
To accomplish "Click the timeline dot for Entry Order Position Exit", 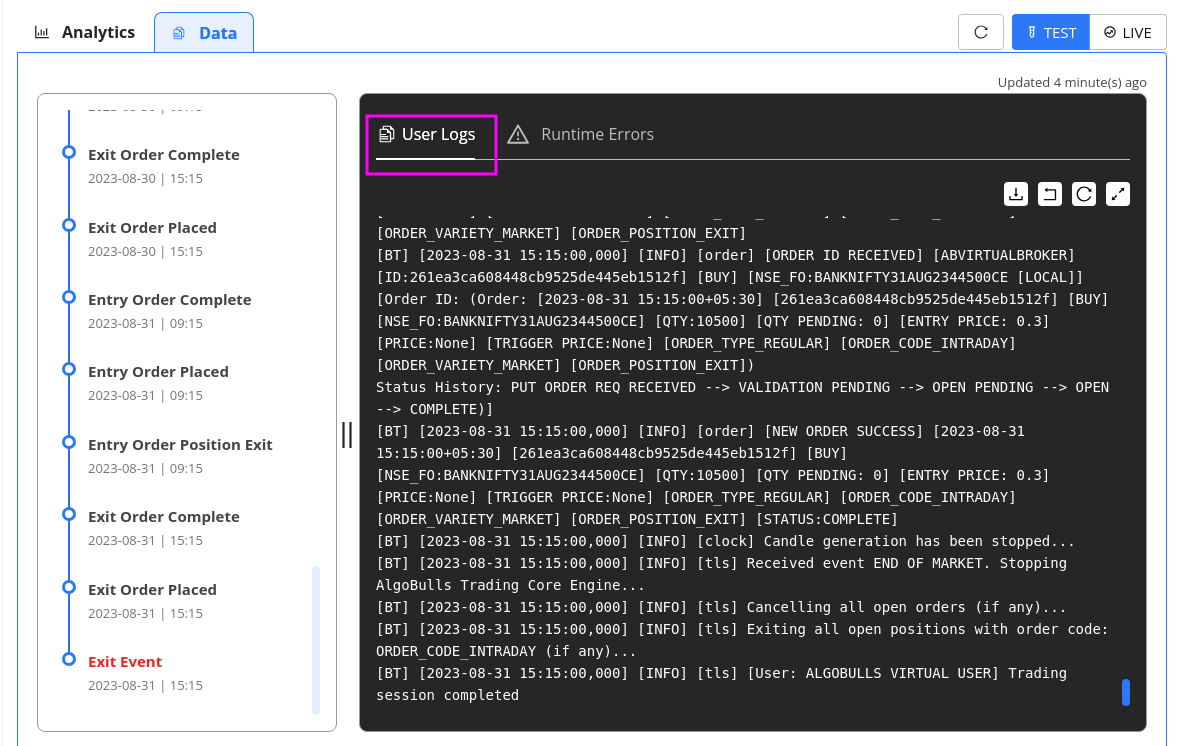I will (x=69, y=442).
